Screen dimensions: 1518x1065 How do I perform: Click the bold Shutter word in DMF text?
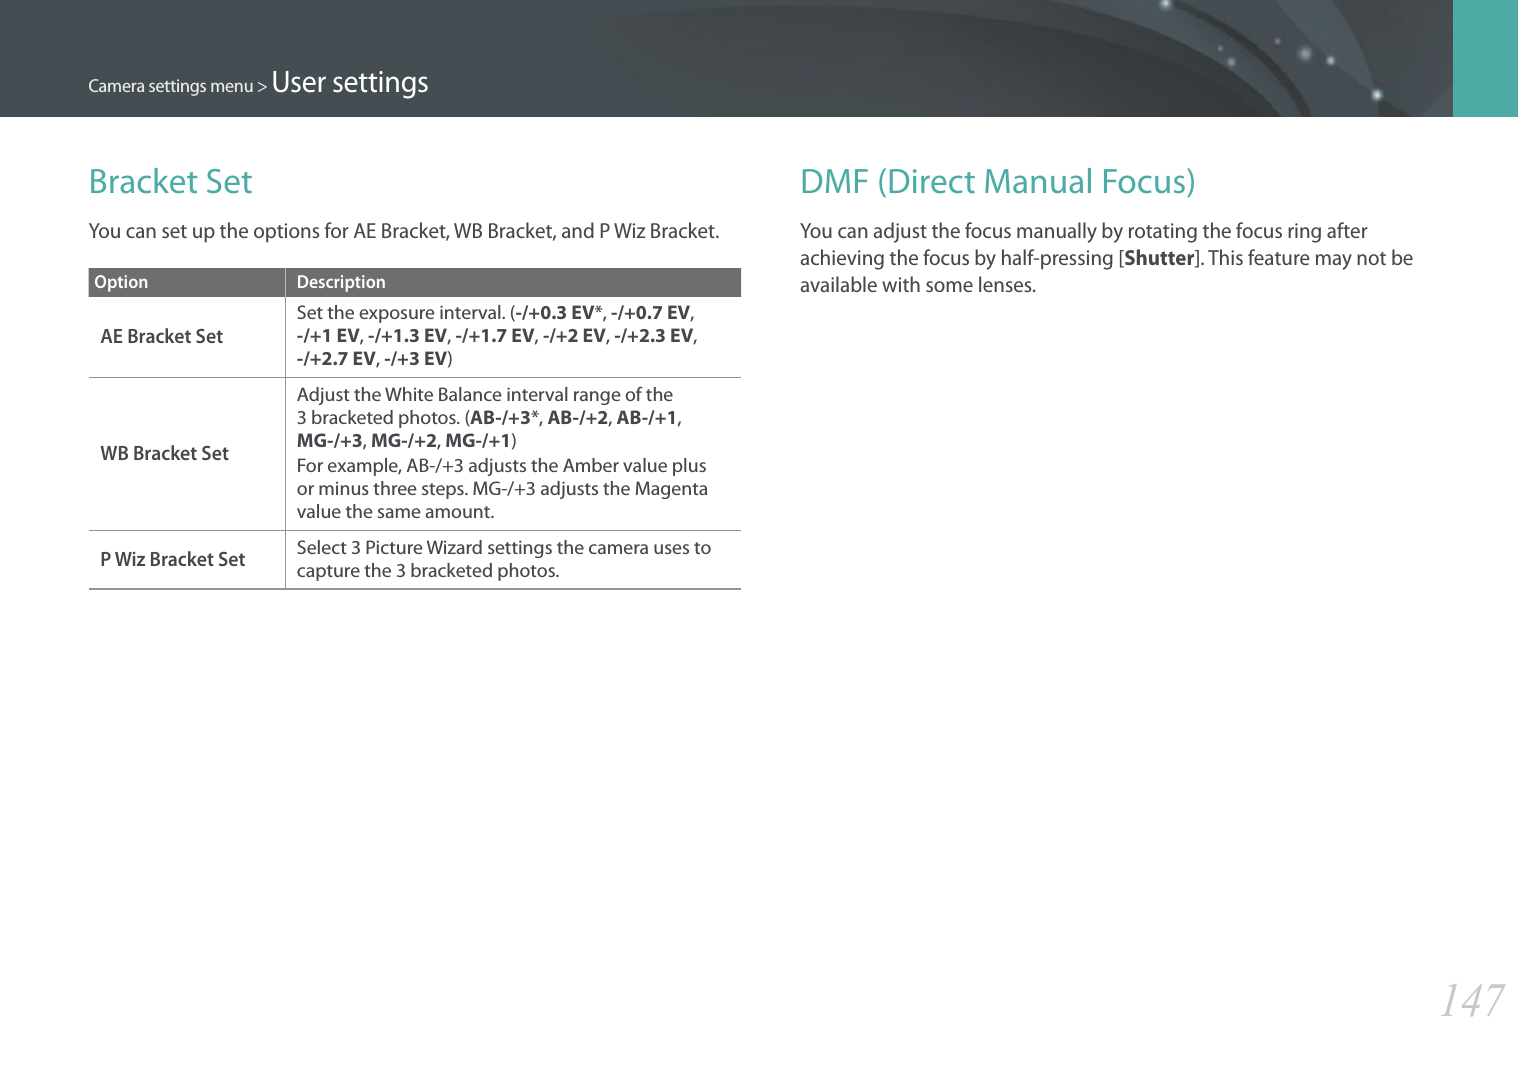tap(1159, 258)
